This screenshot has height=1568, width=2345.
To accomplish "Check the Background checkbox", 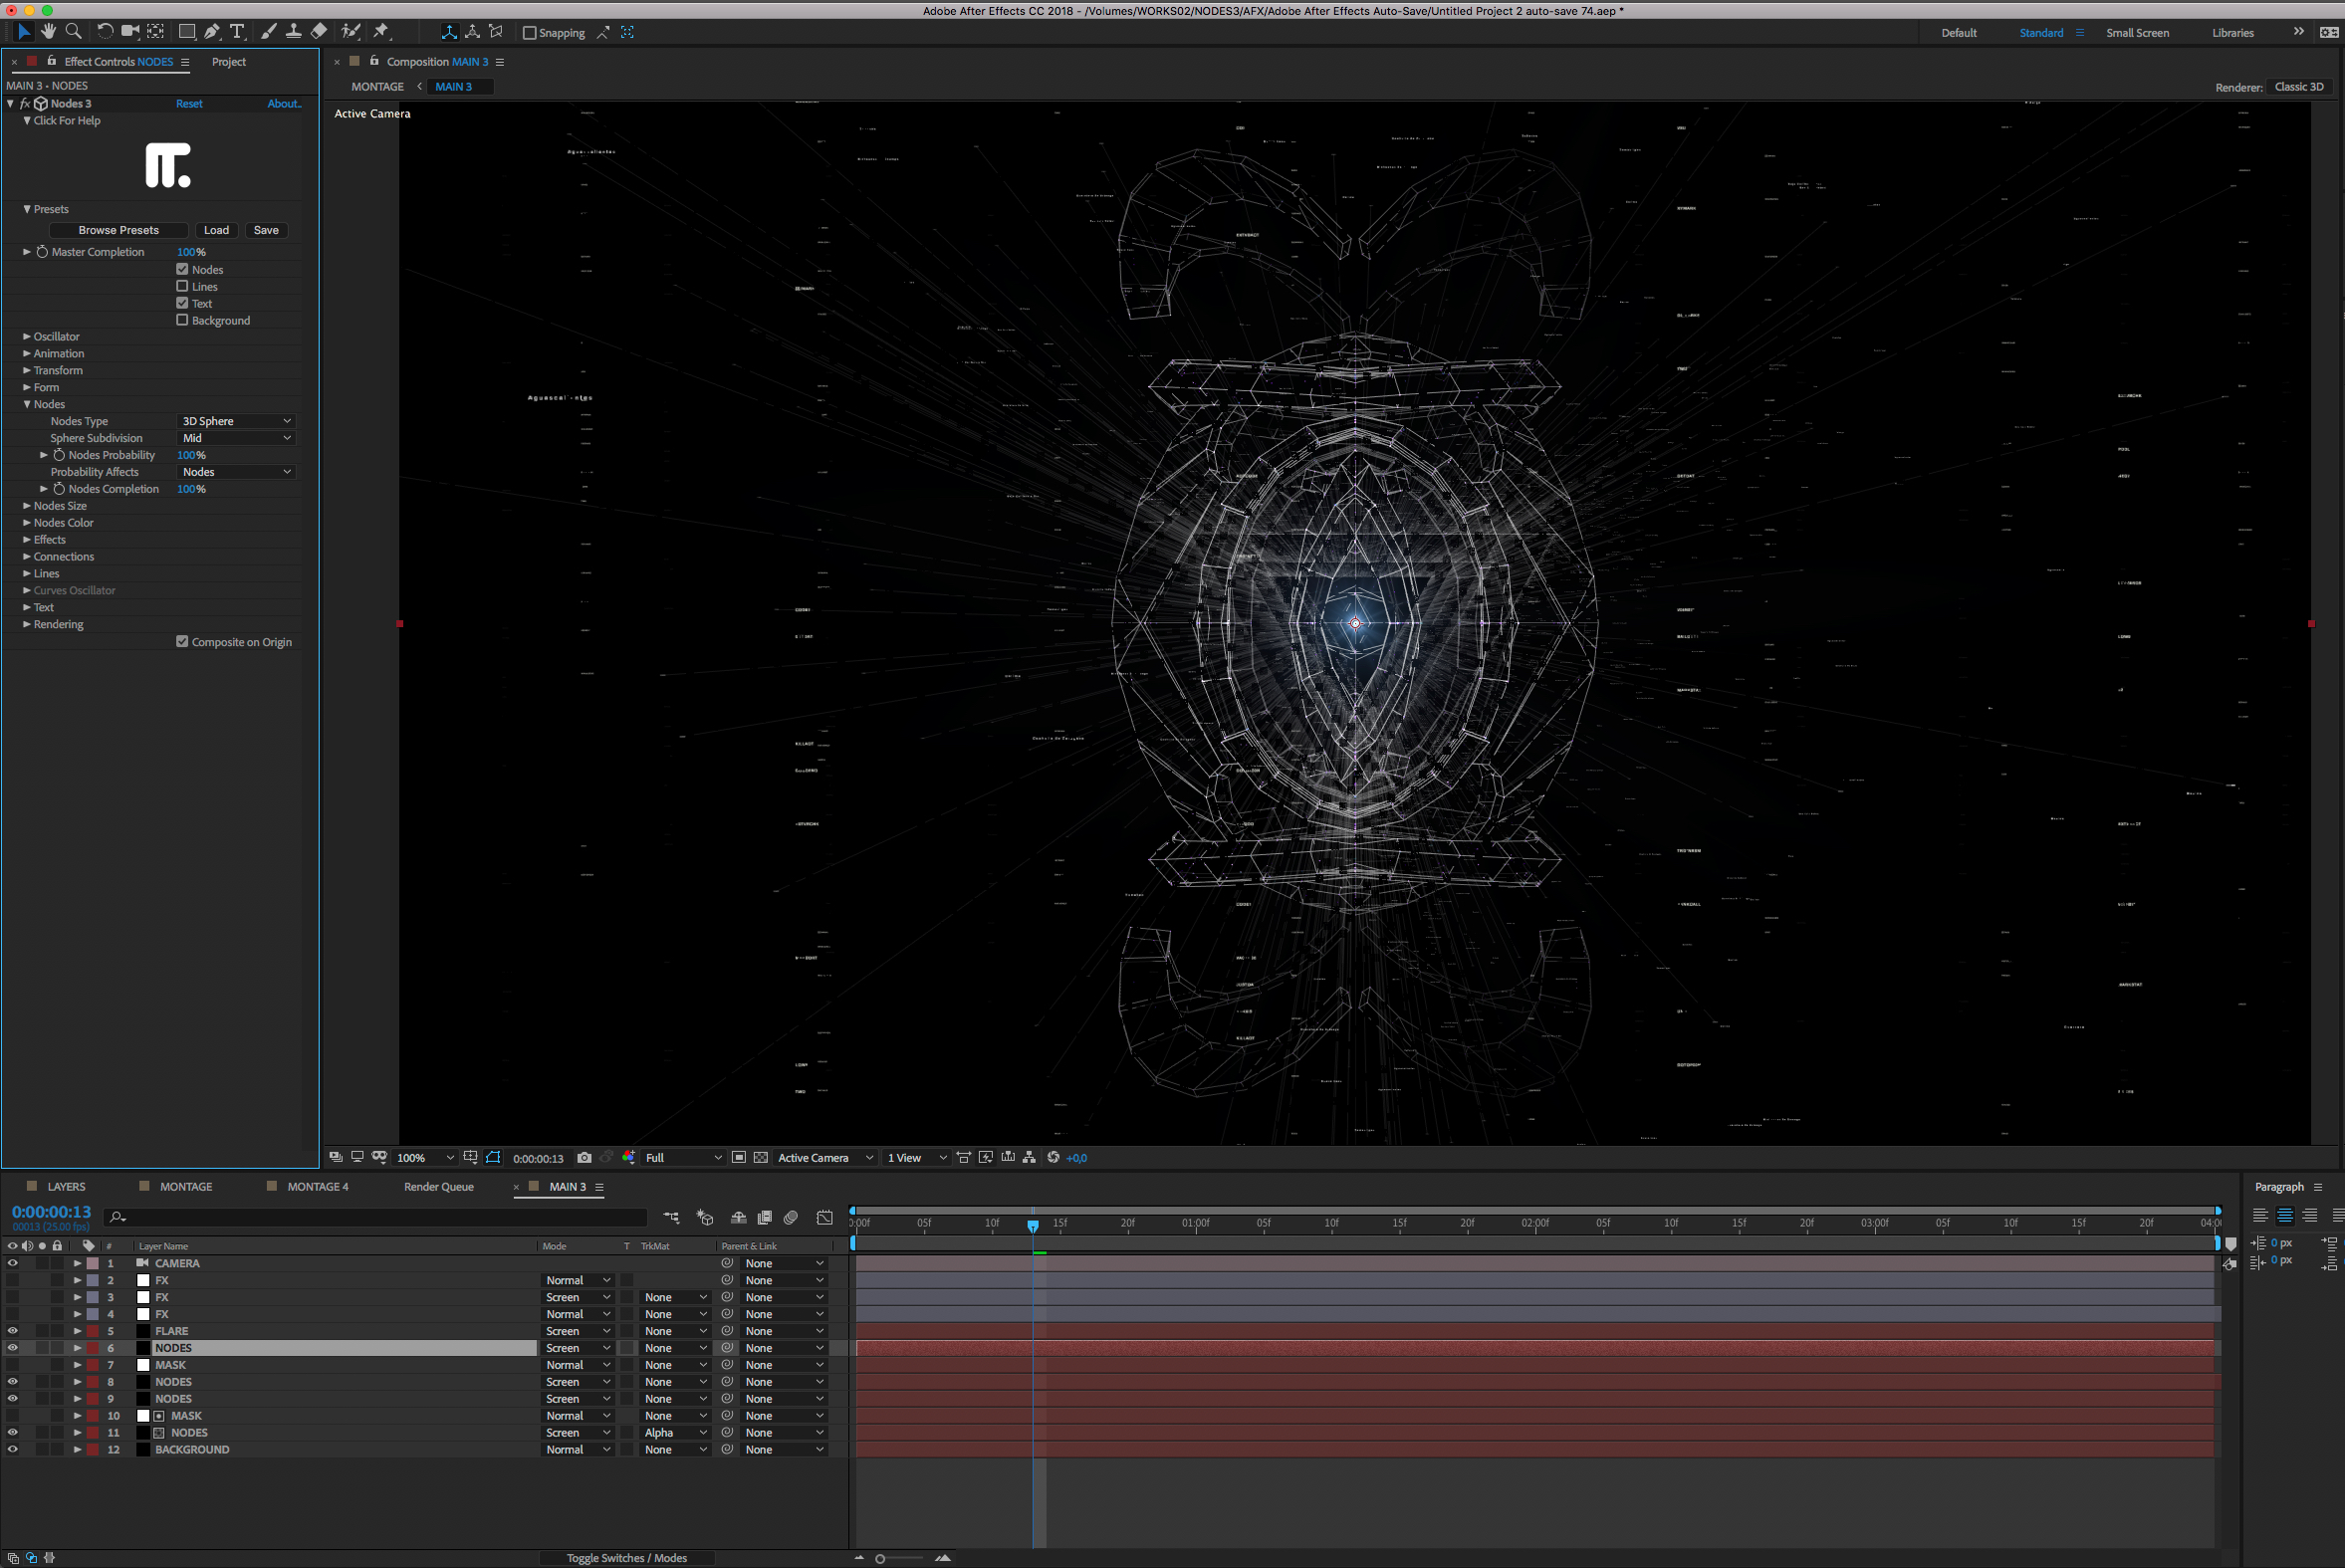I will click(x=182, y=320).
